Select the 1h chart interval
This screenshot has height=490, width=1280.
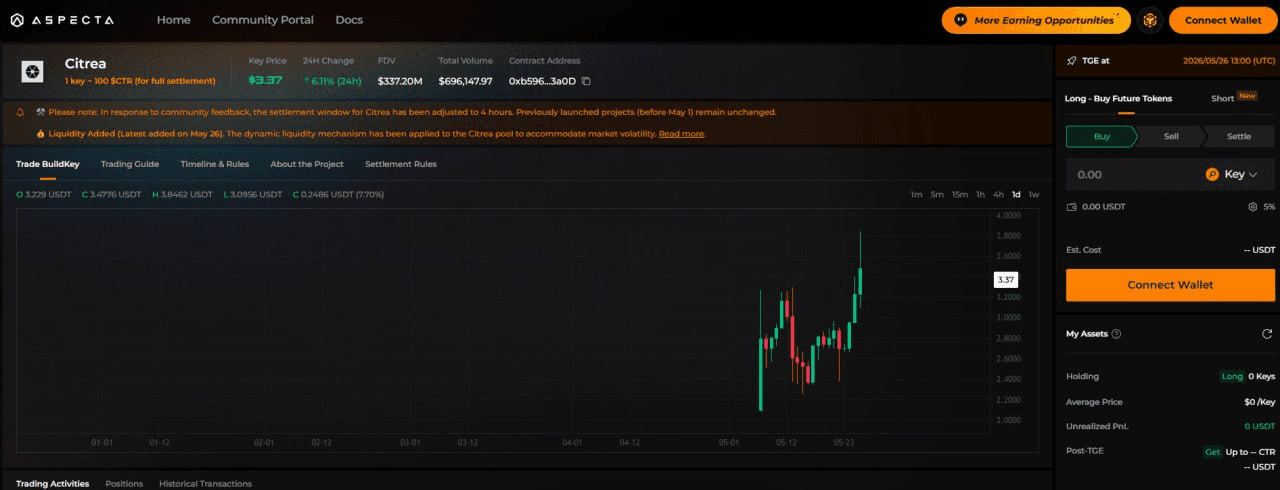pyautogui.click(x=981, y=194)
